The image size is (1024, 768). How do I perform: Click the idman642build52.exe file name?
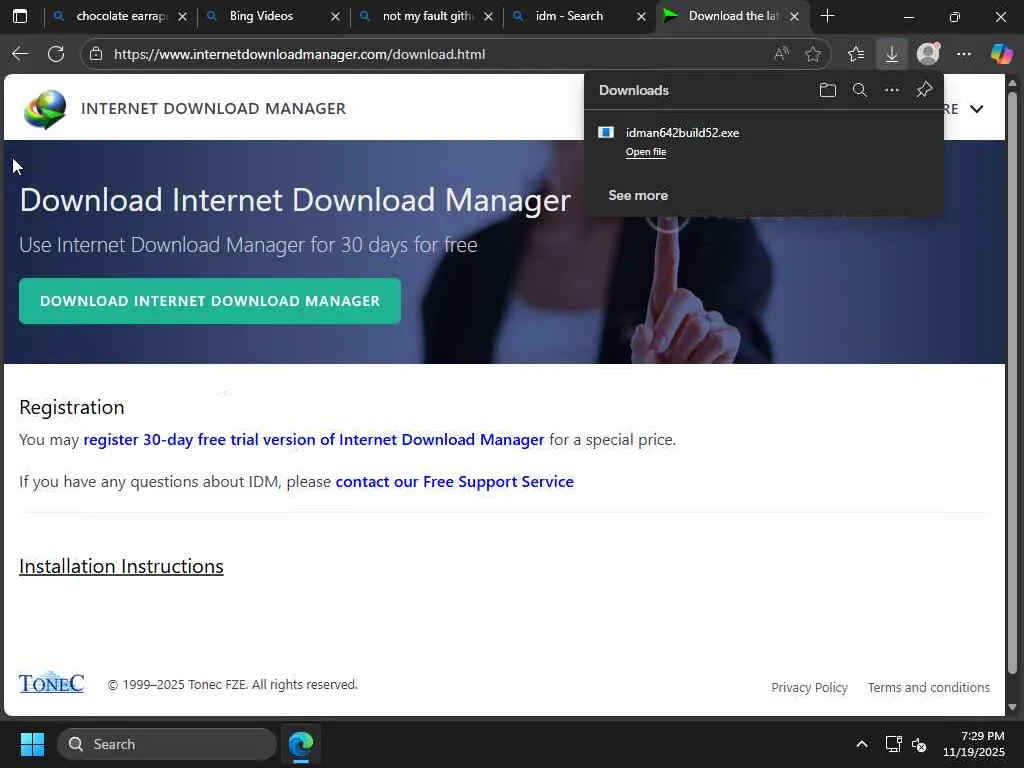[x=682, y=133]
